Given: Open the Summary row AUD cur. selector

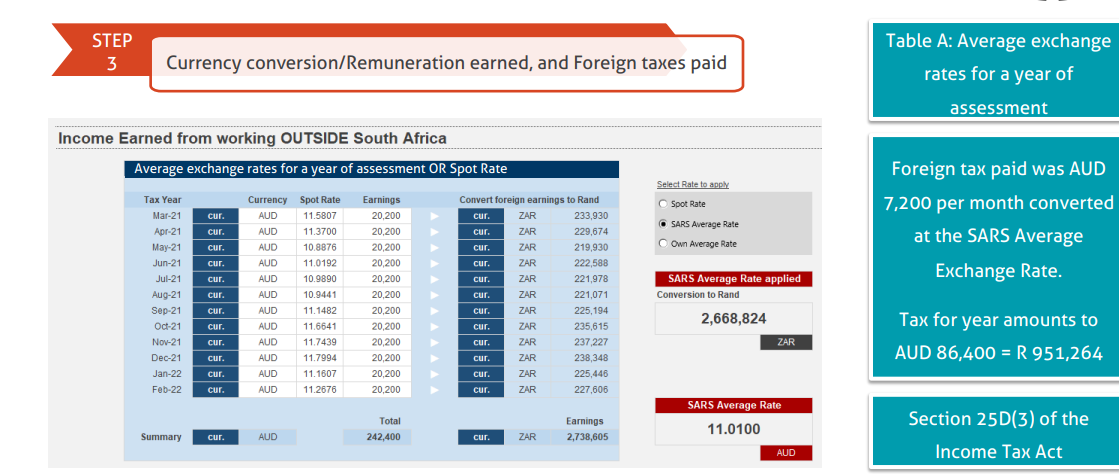Looking at the screenshot, I should (215, 437).
